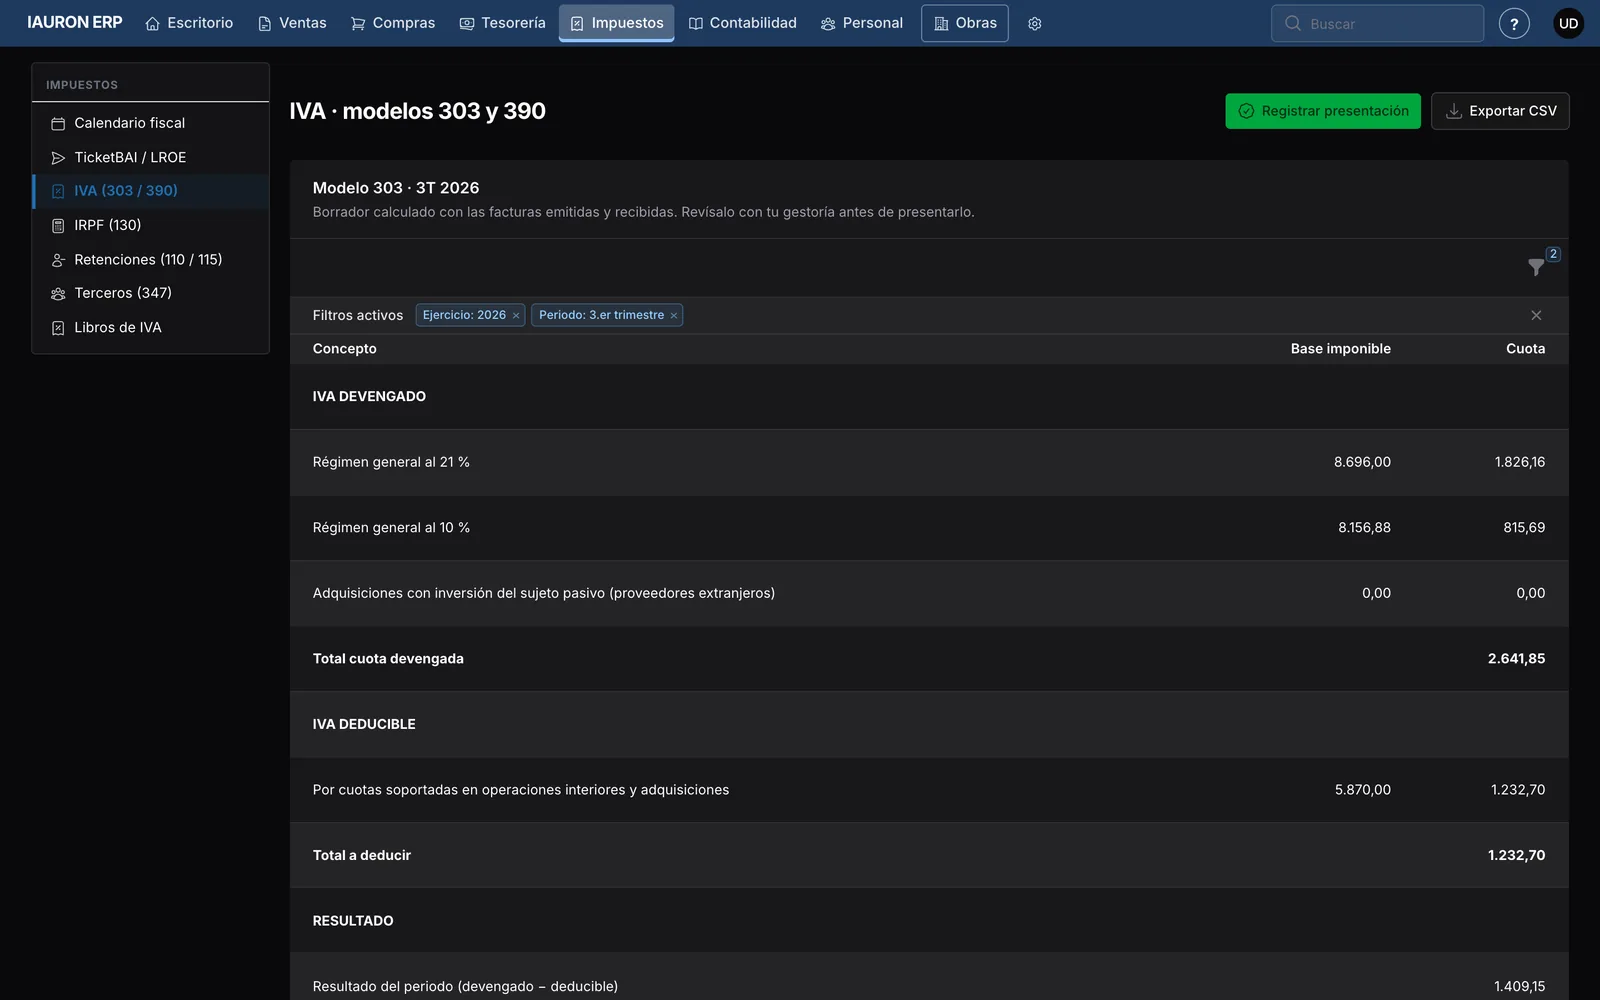The height and width of the screenshot is (1000, 1600).
Task: Open the Contabilidad section
Action: [x=742, y=23]
